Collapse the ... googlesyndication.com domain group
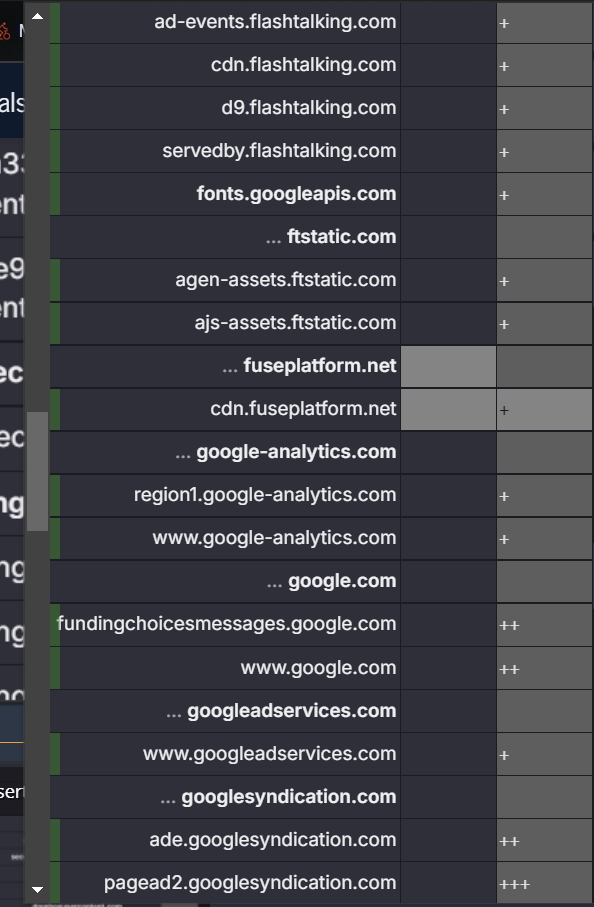Screen dimensions: 594x907 pyautogui.click(x=278, y=797)
